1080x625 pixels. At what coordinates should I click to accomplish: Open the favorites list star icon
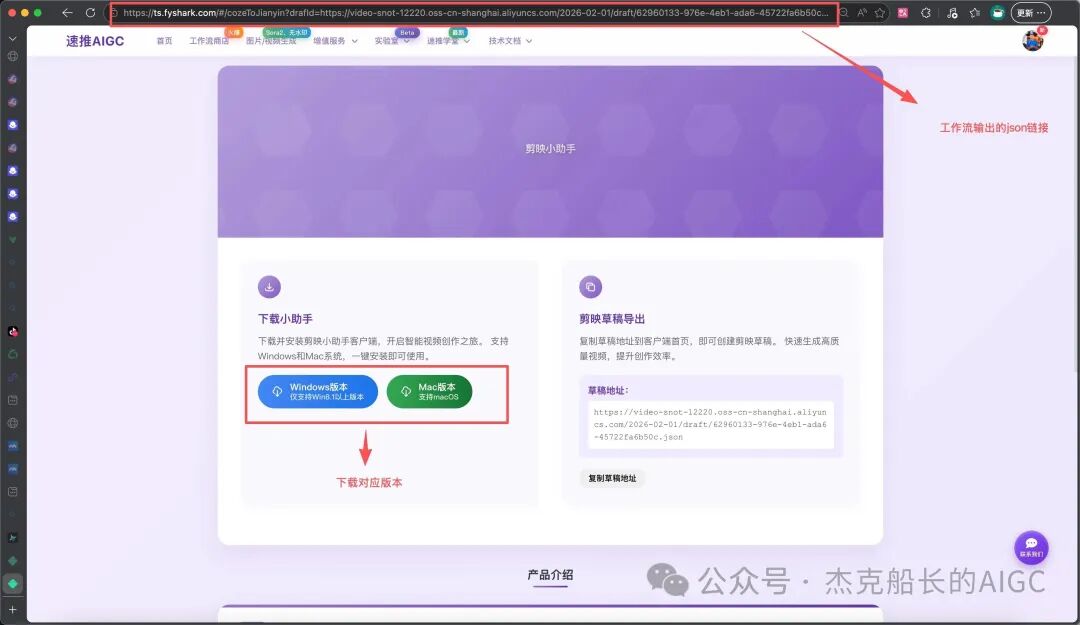tap(975, 12)
